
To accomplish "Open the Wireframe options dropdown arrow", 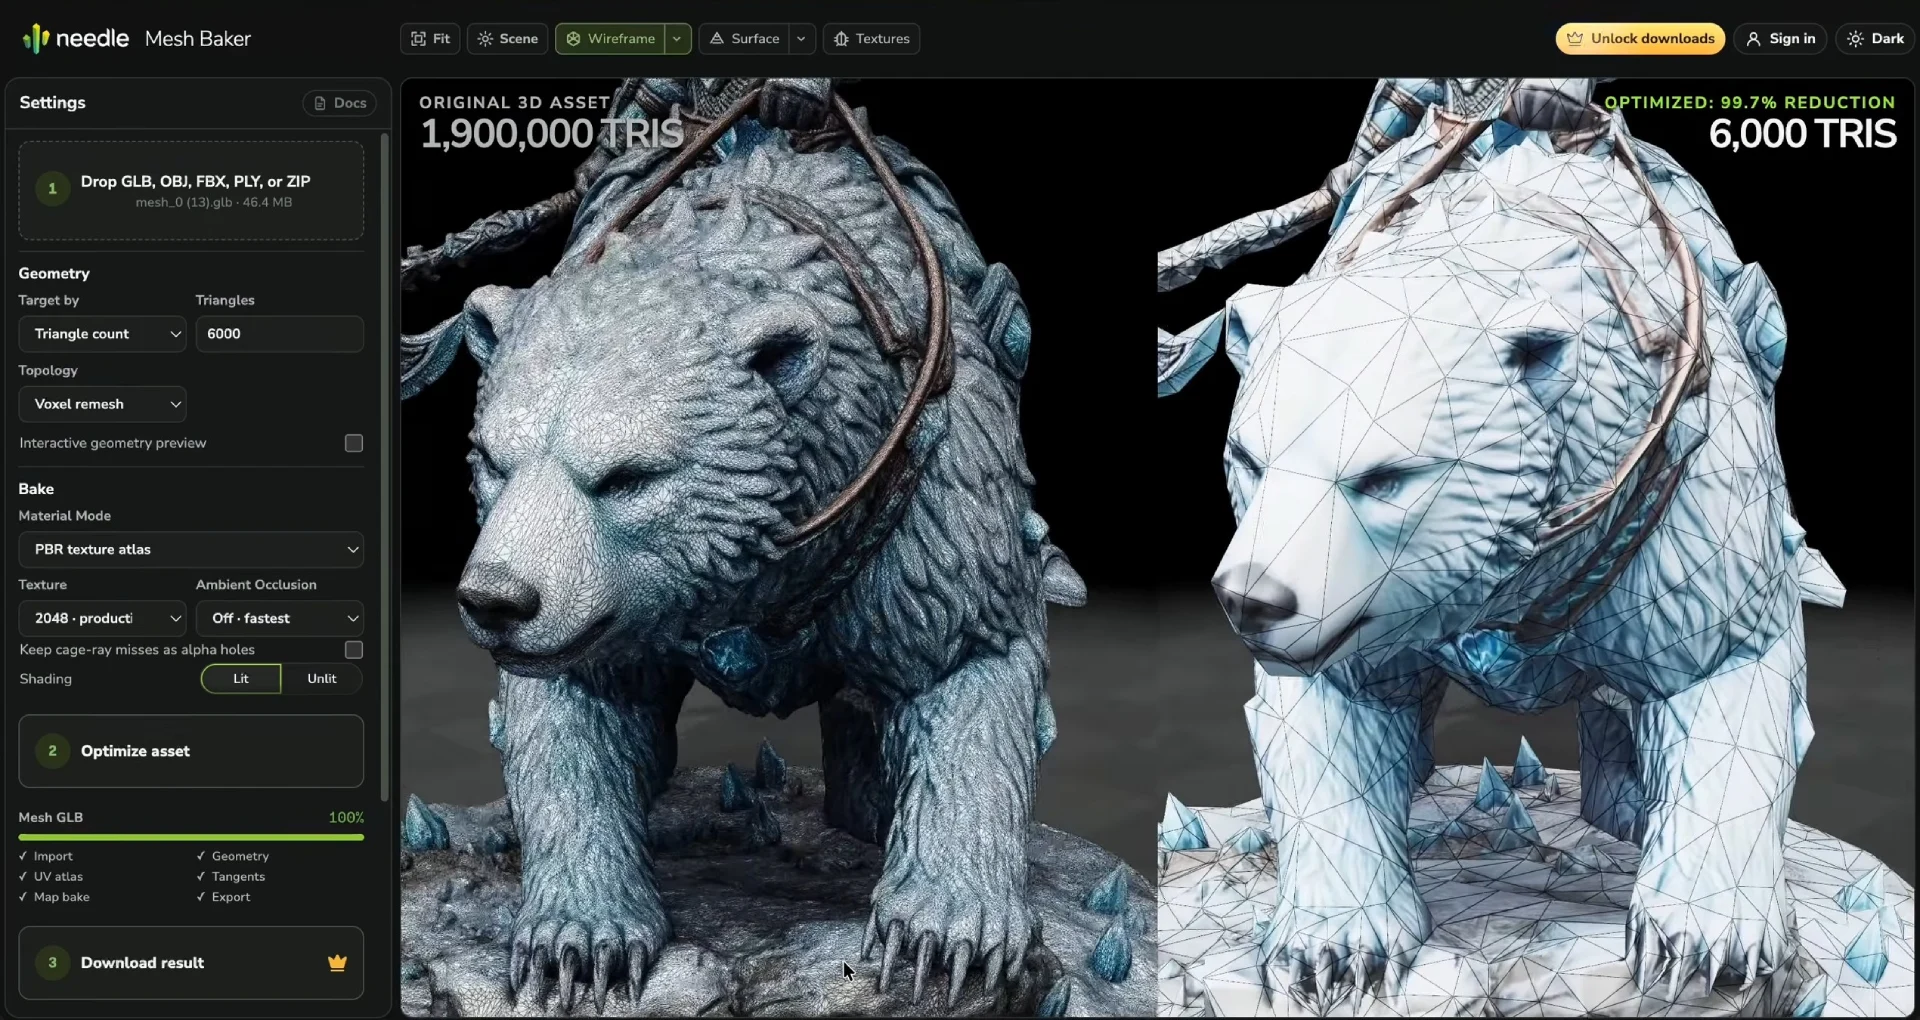I will coord(678,39).
